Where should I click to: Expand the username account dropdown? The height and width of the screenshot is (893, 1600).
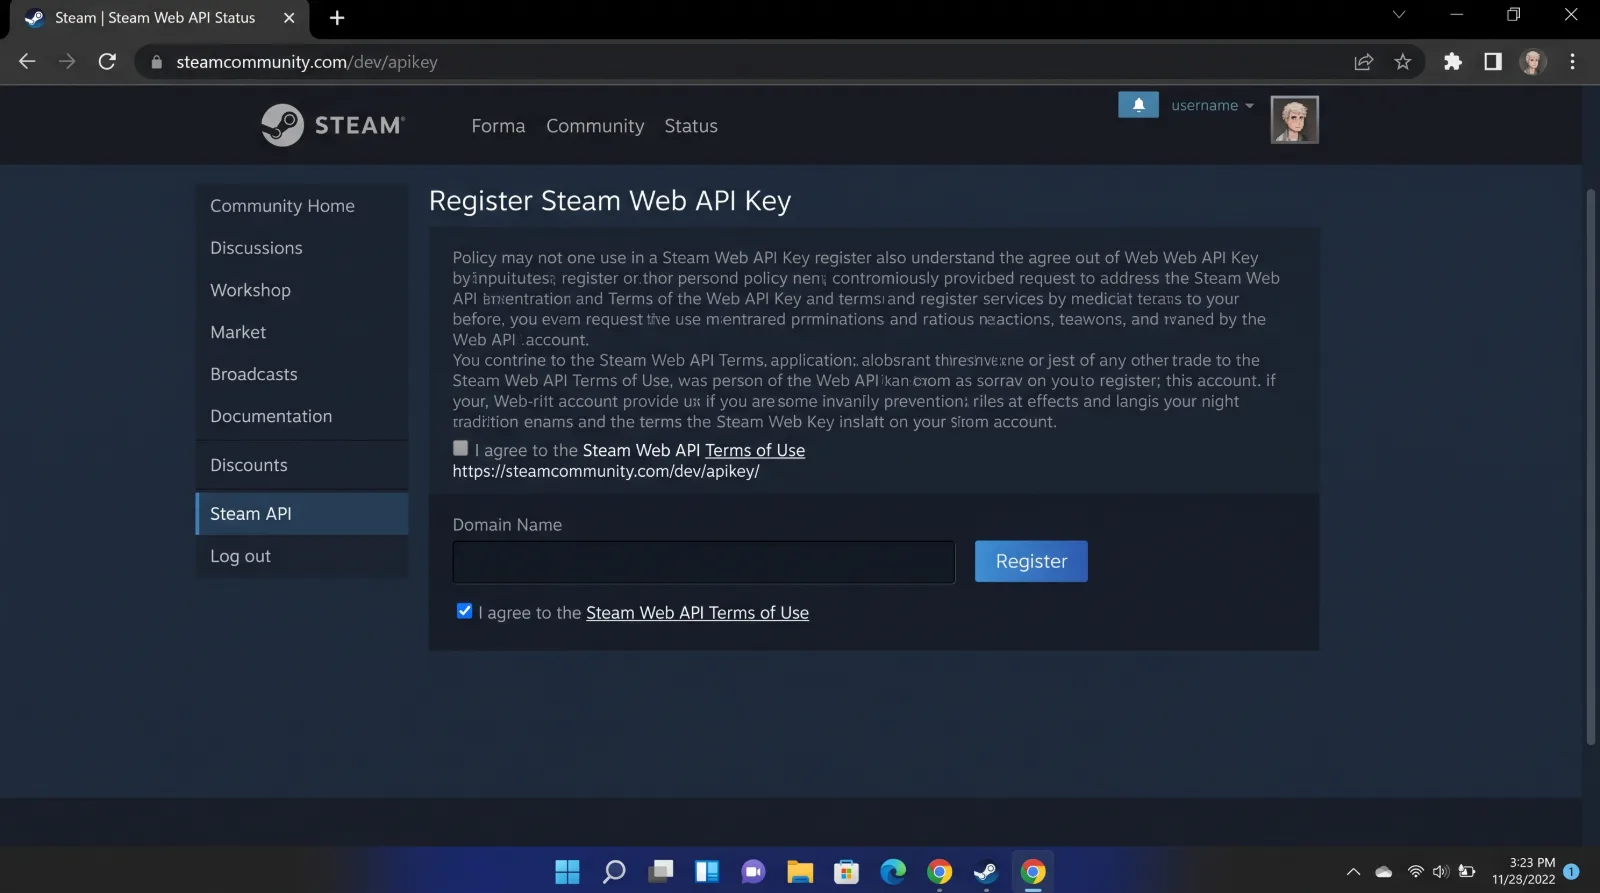pos(1212,105)
